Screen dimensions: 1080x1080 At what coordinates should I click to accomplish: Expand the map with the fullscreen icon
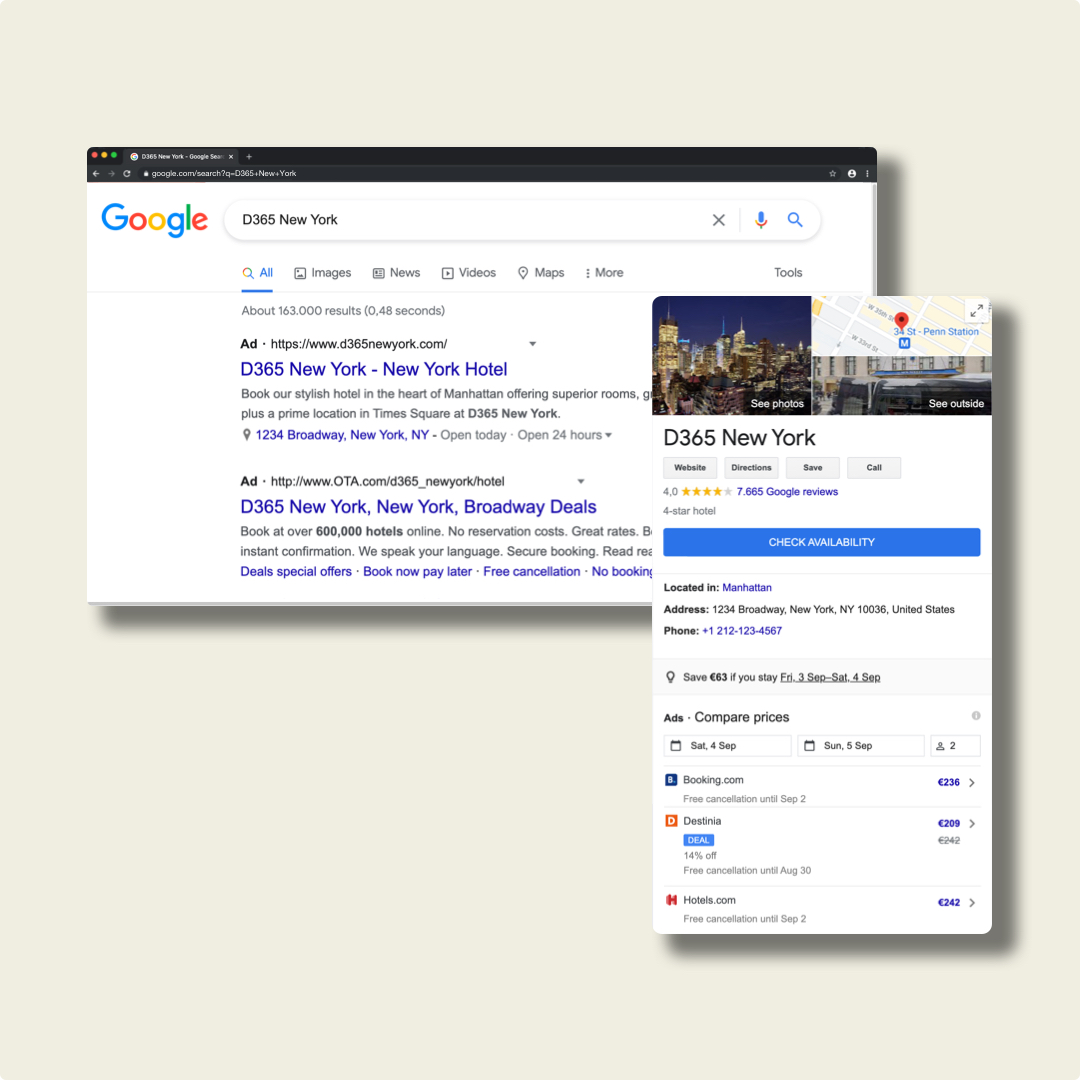977,311
